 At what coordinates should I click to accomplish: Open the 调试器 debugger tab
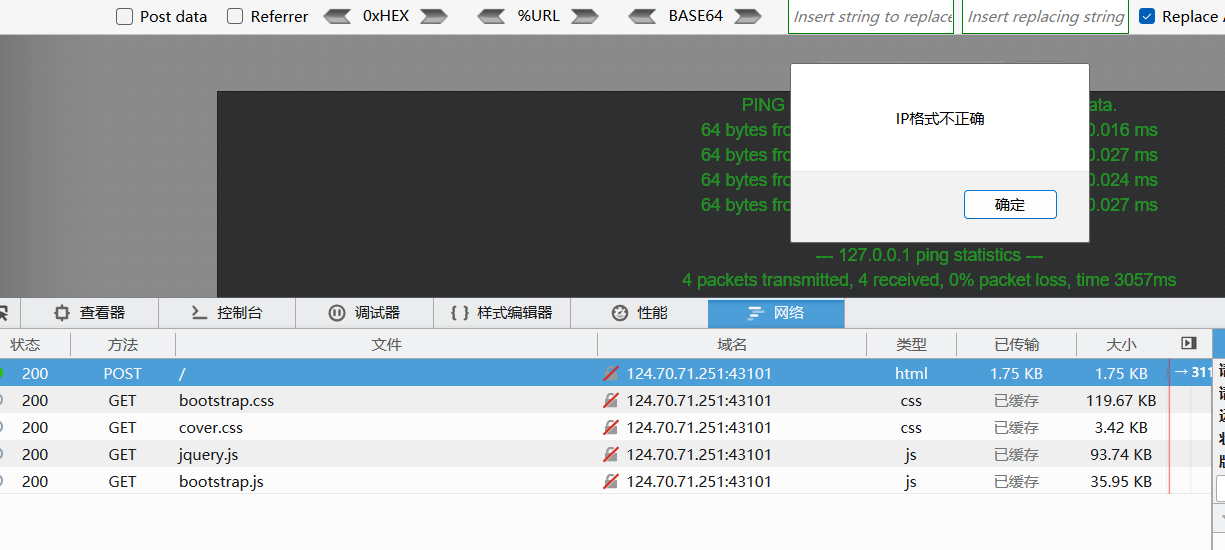(x=365, y=313)
